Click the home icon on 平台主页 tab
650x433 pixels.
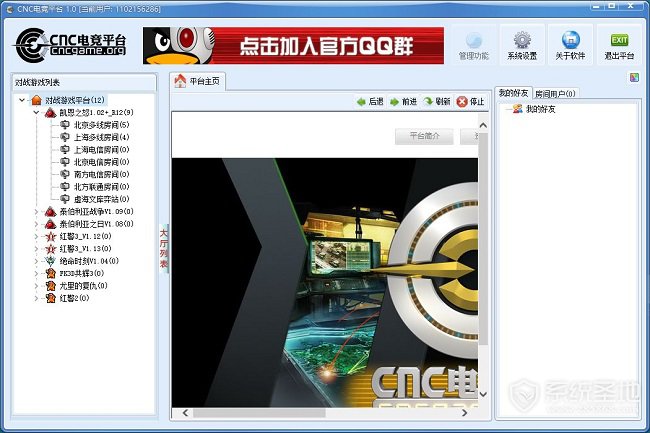(x=180, y=81)
